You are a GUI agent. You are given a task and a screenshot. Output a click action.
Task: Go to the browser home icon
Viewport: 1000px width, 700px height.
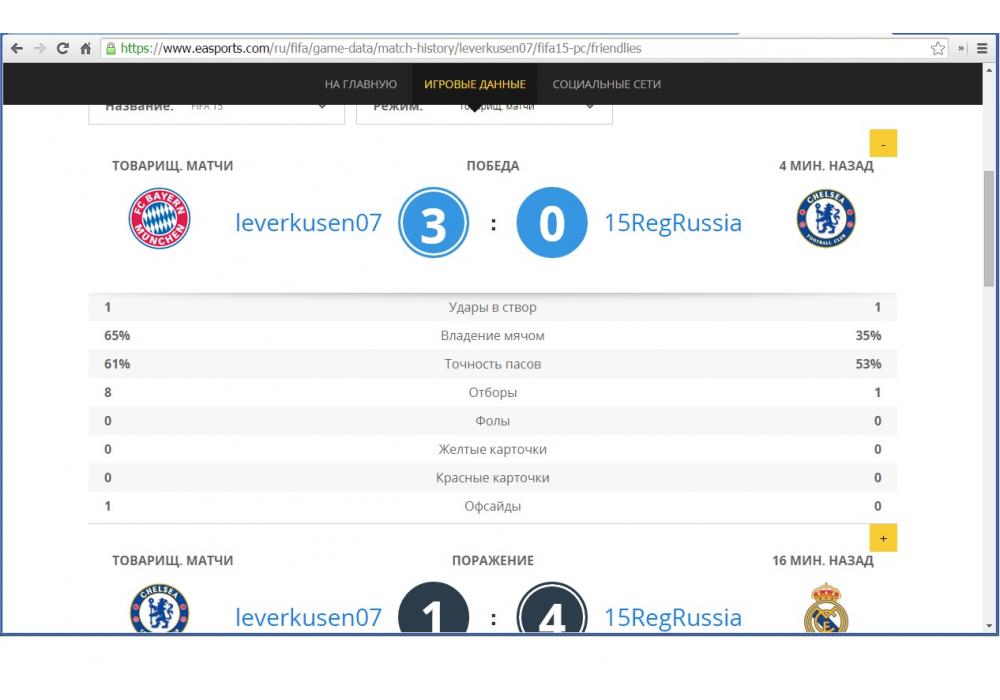85,48
